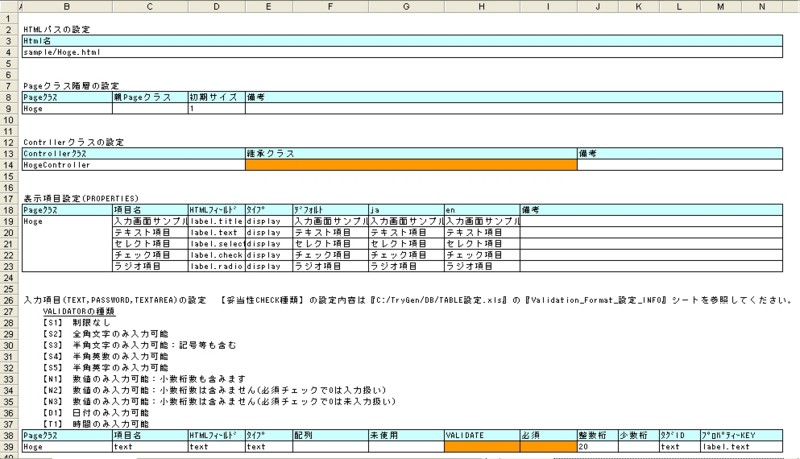
Task: Select row 26 header
Action: [9, 300]
